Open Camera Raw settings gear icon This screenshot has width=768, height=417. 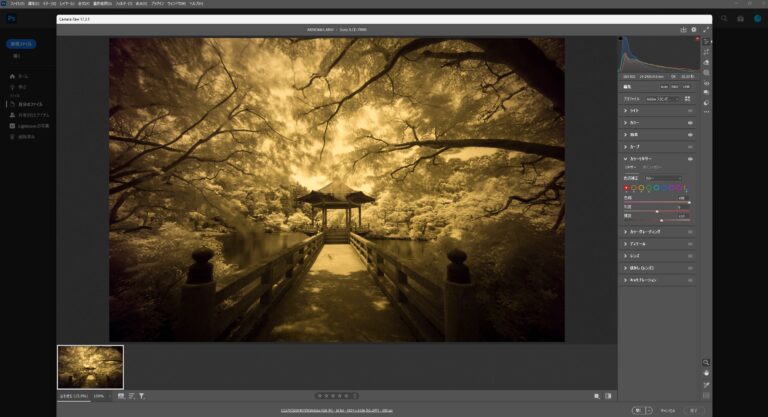pos(694,30)
